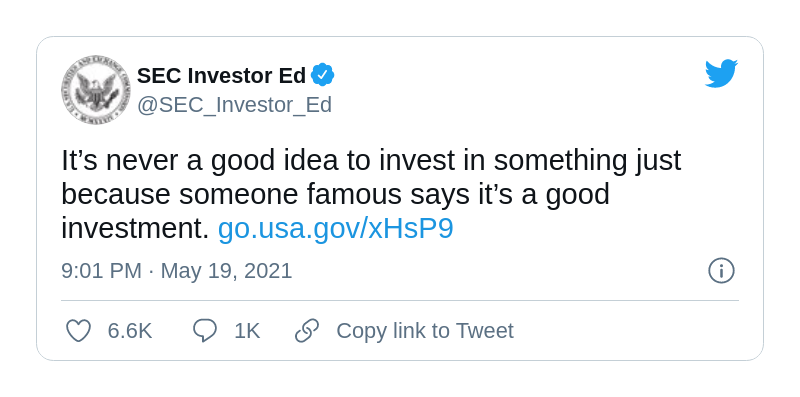This screenshot has height=397, width=800.
Task: Like the tweet with the heart icon
Action: [x=79, y=331]
